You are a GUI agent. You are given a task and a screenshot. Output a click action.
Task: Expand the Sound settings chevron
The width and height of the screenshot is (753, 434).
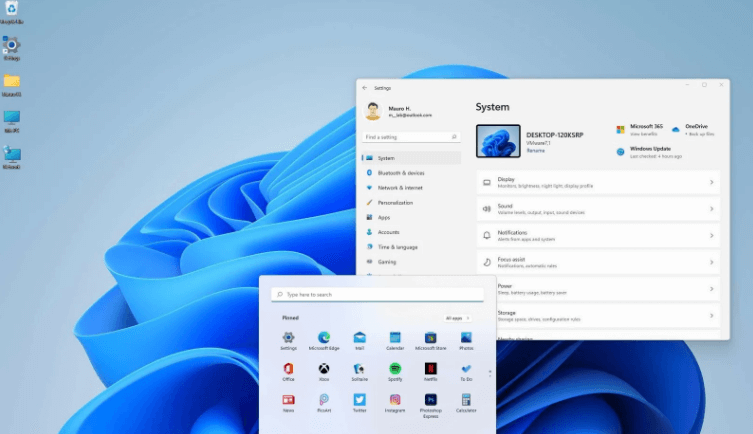(712, 209)
